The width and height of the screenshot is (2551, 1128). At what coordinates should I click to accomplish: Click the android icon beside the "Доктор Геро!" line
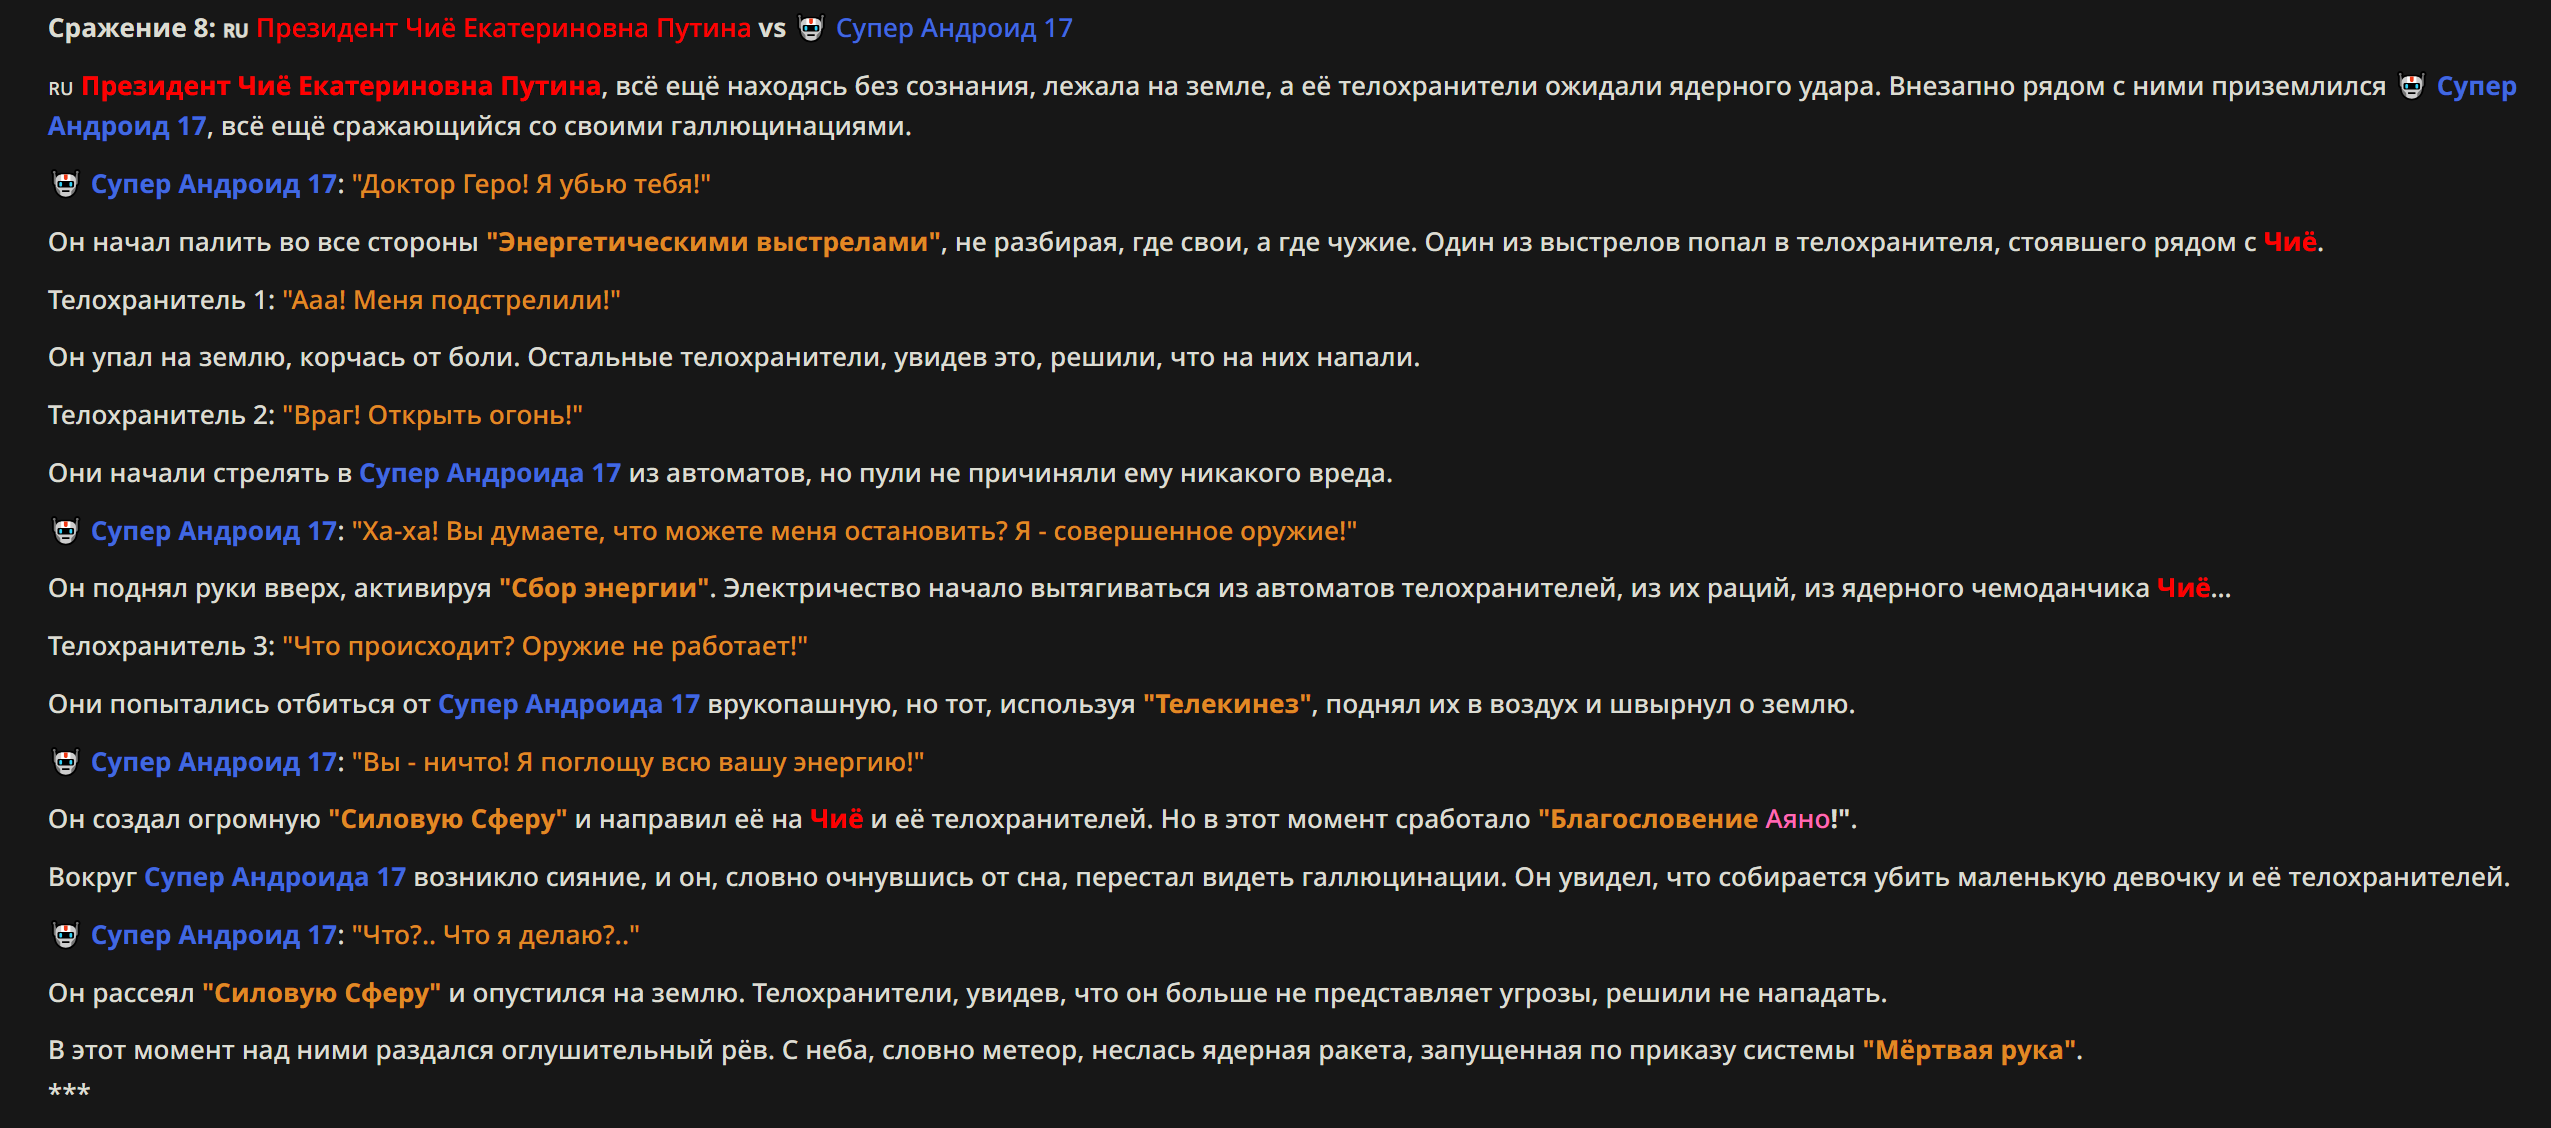(65, 184)
